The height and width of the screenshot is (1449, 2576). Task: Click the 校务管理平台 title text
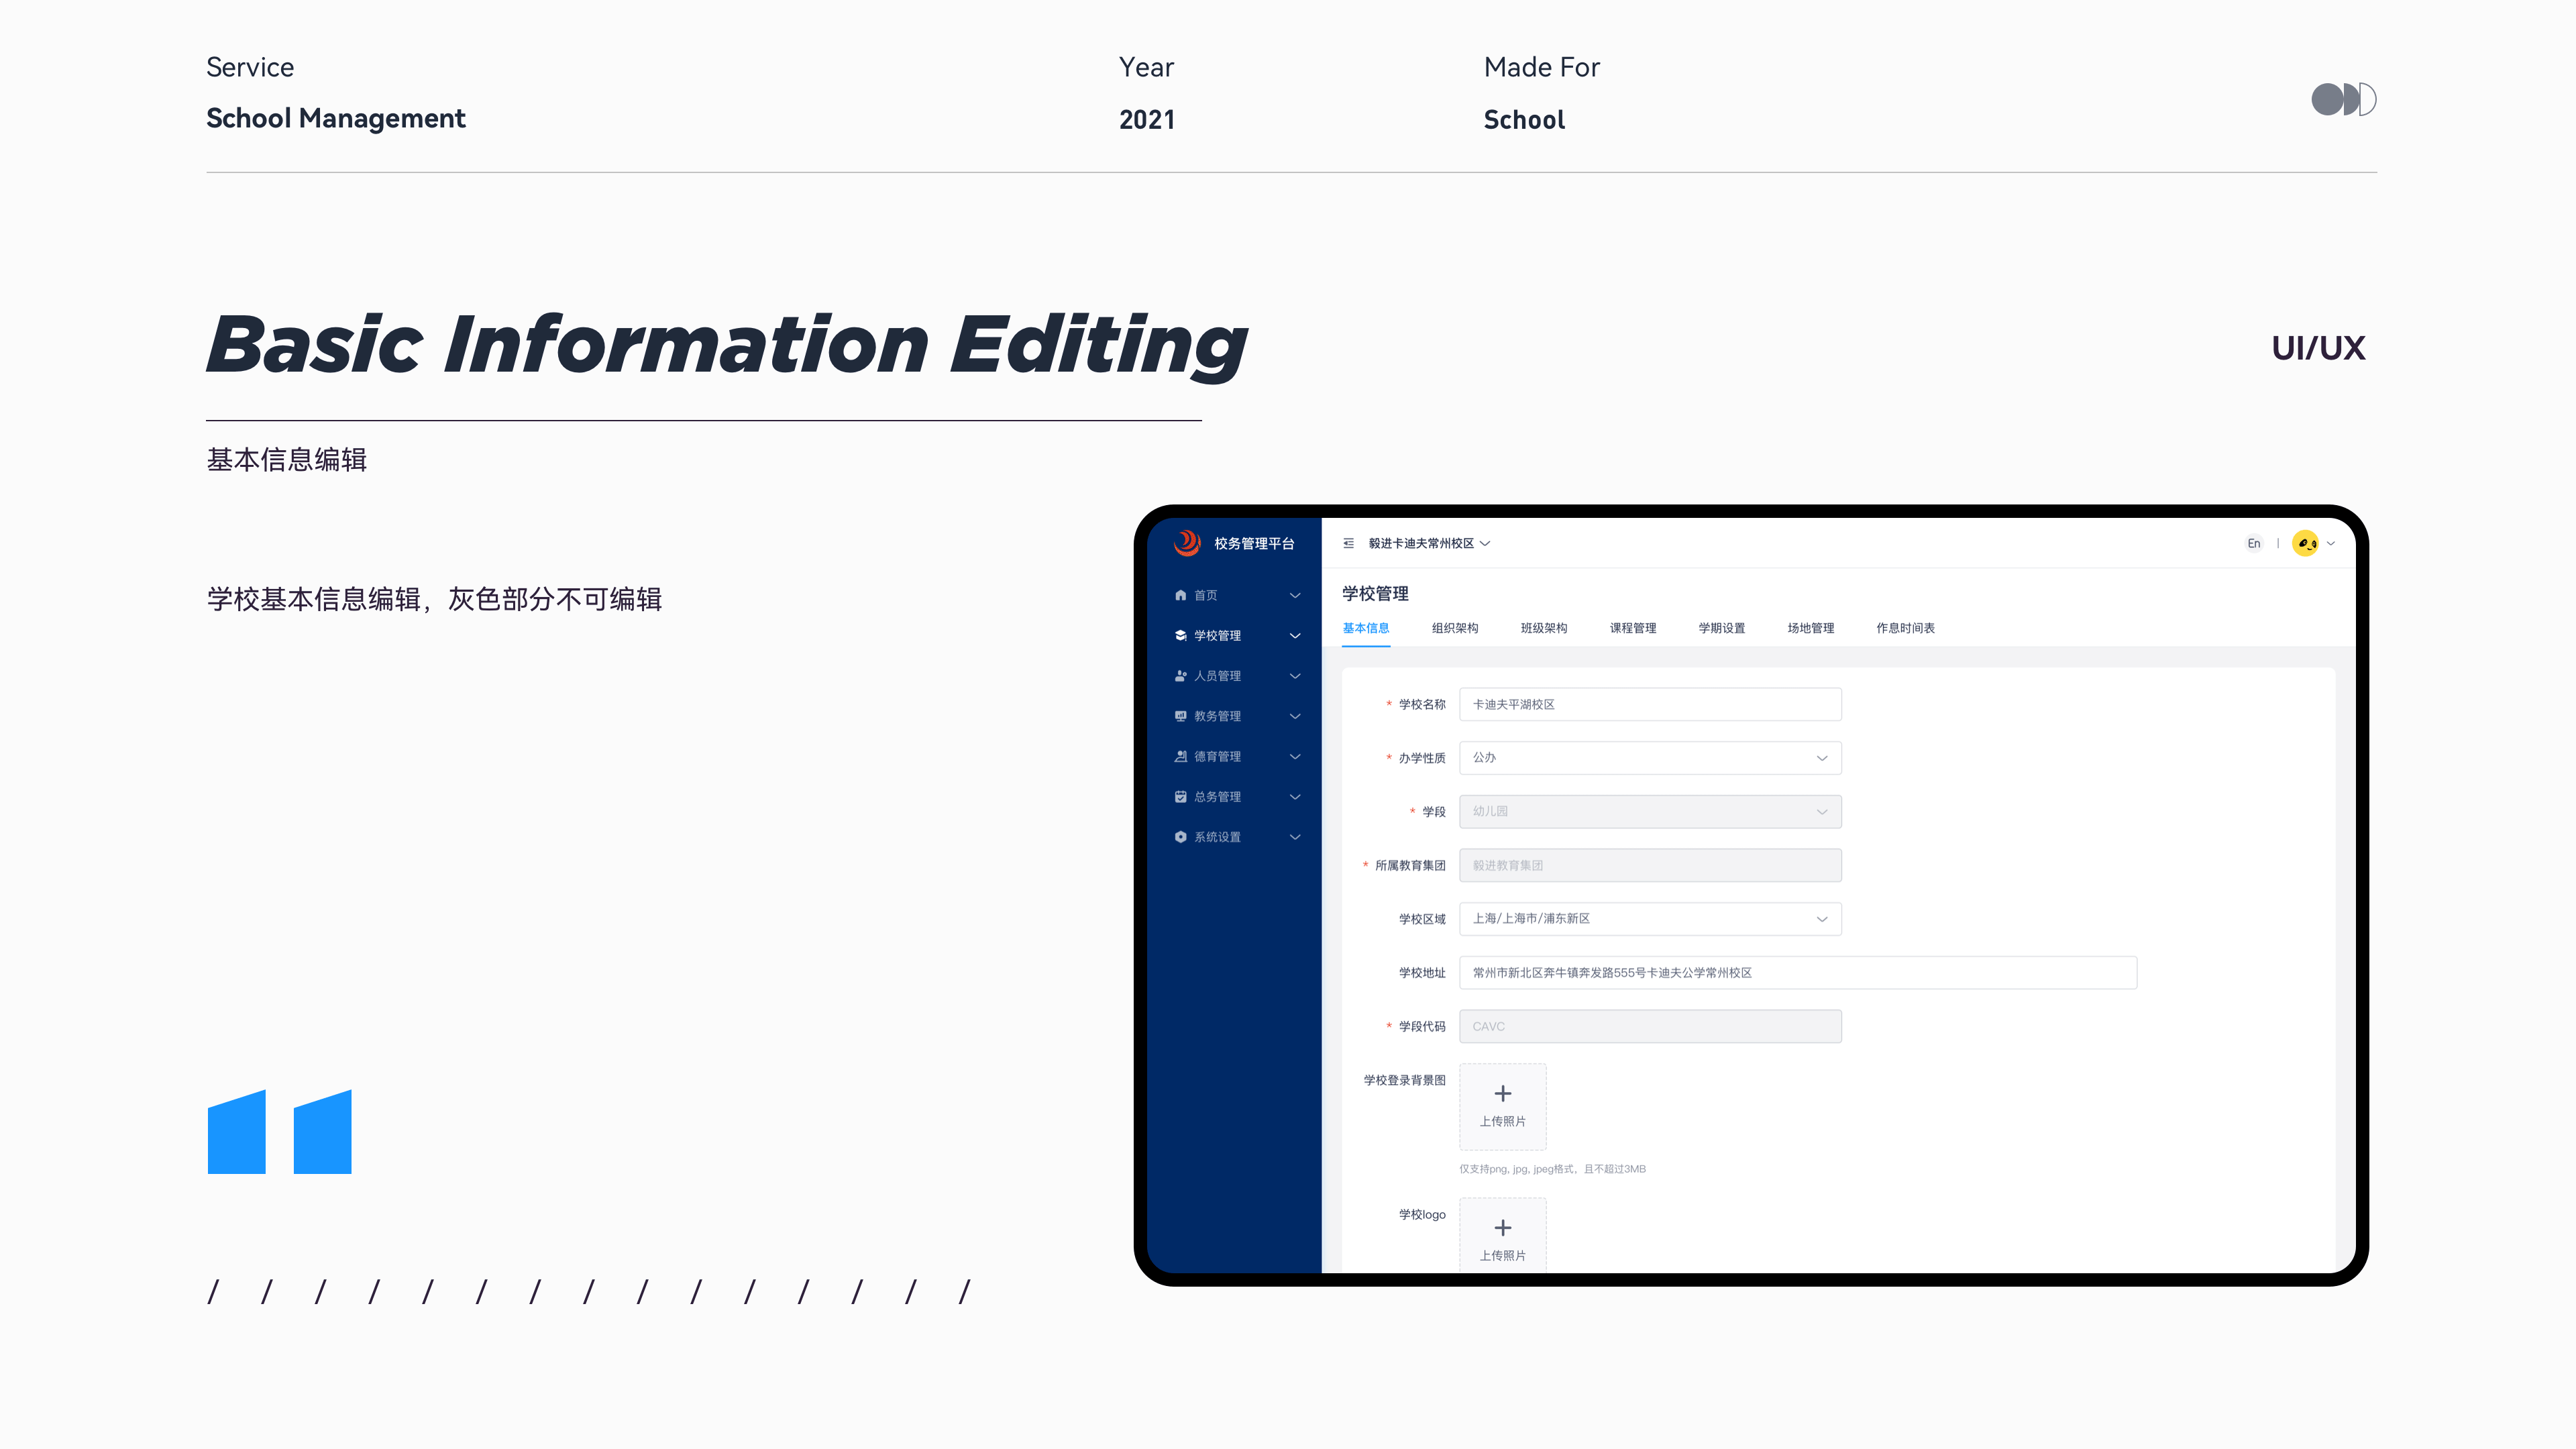[x=1254, y=543]
